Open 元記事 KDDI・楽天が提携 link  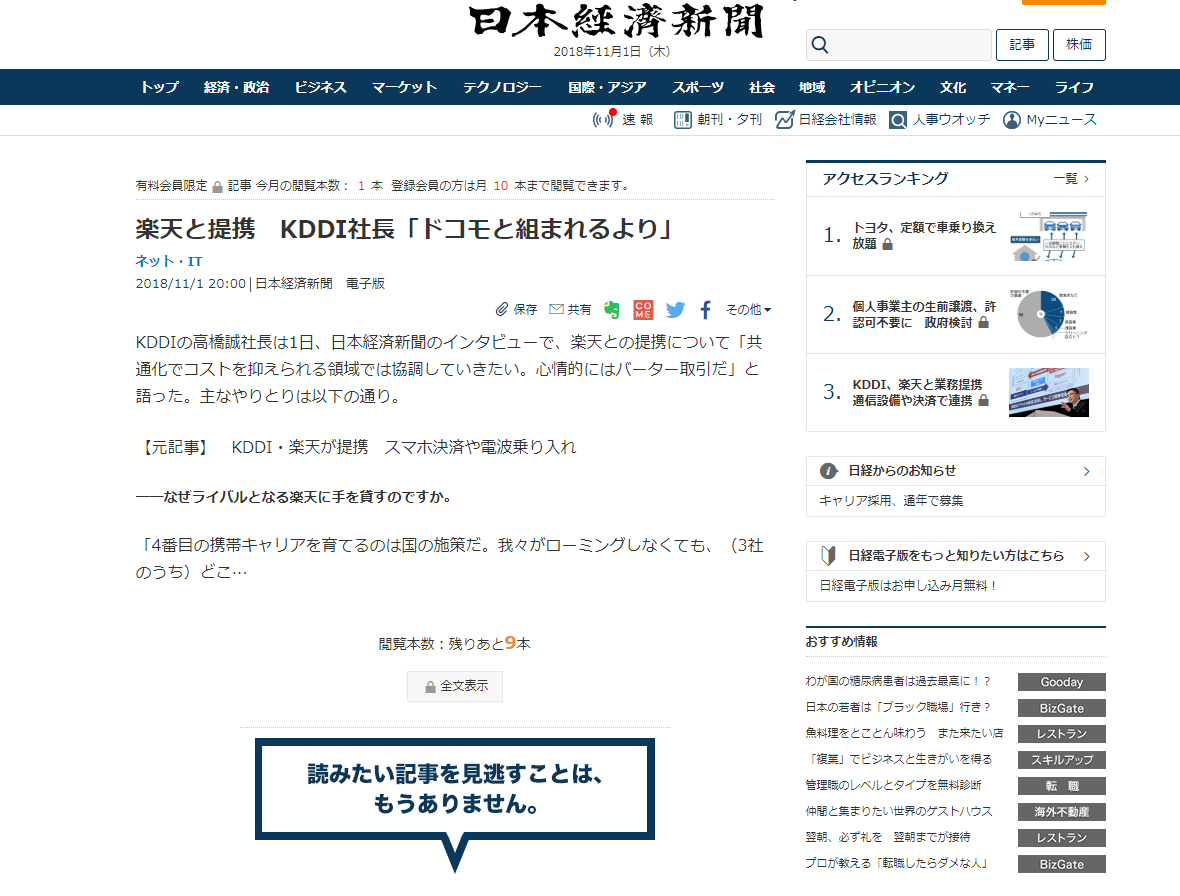tap(403, 447)
